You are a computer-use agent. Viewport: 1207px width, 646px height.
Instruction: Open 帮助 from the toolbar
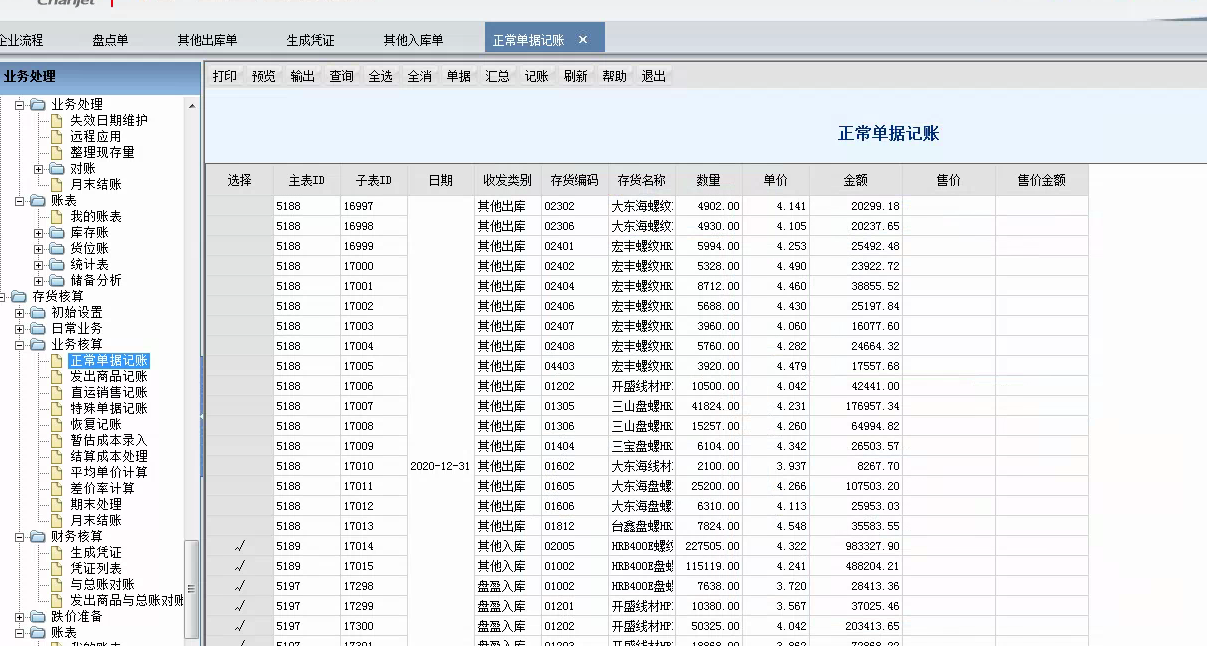click(615, 76)
